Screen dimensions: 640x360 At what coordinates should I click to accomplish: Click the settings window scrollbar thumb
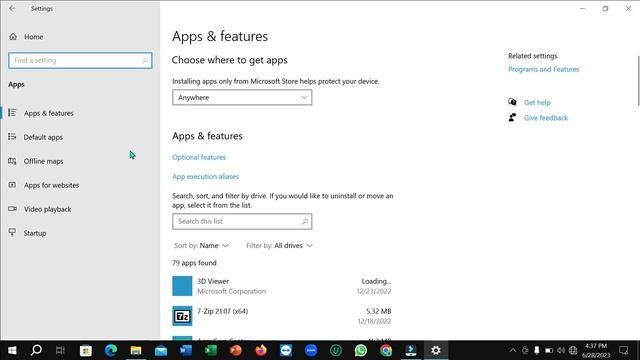pyautogui.click(x=638, y=81)
